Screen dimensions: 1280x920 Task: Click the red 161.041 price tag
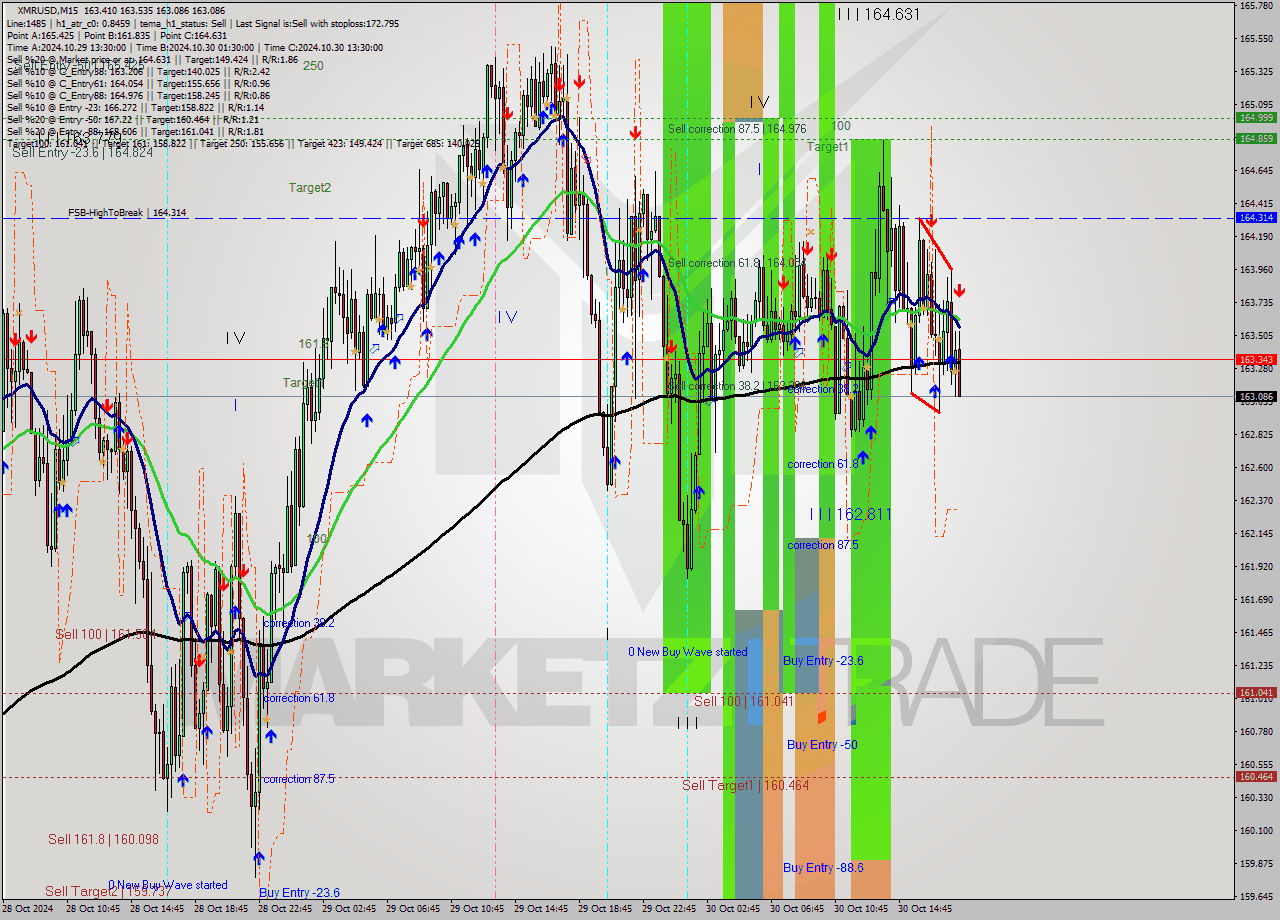tap(1256, 692)
